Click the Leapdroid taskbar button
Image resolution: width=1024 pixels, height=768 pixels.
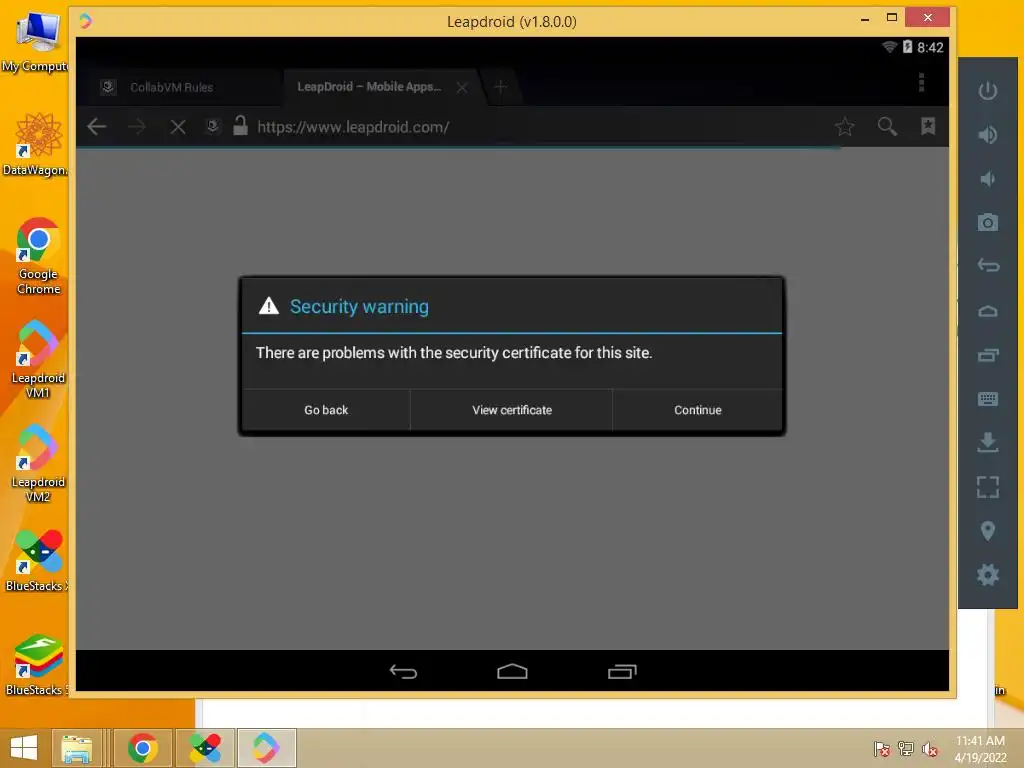click(x=266, y=748)
